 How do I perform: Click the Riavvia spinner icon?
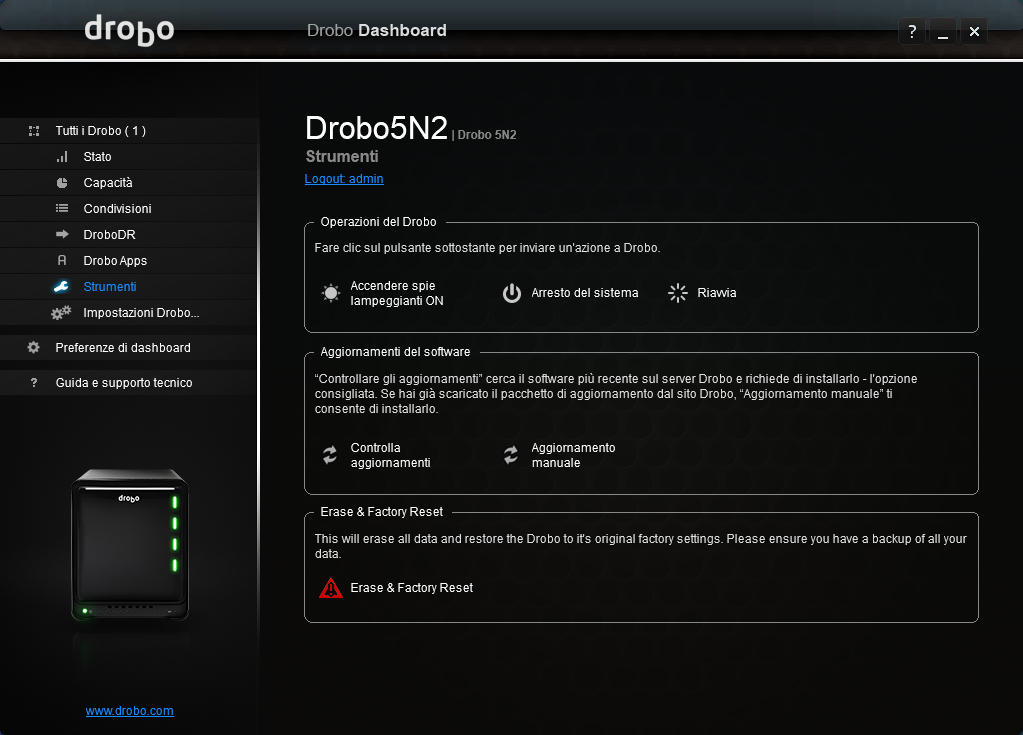point(678,293)
